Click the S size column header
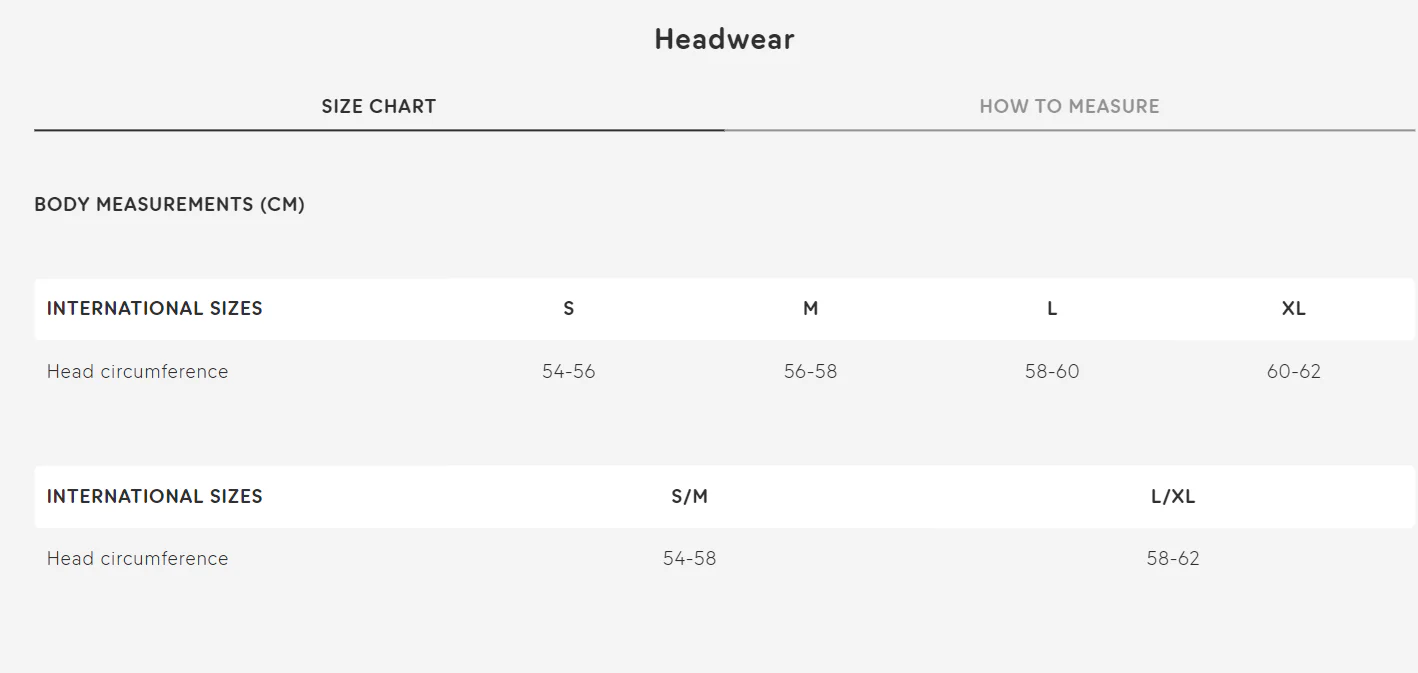This screenshot has height=673, width=1418. tap(569, 309)
